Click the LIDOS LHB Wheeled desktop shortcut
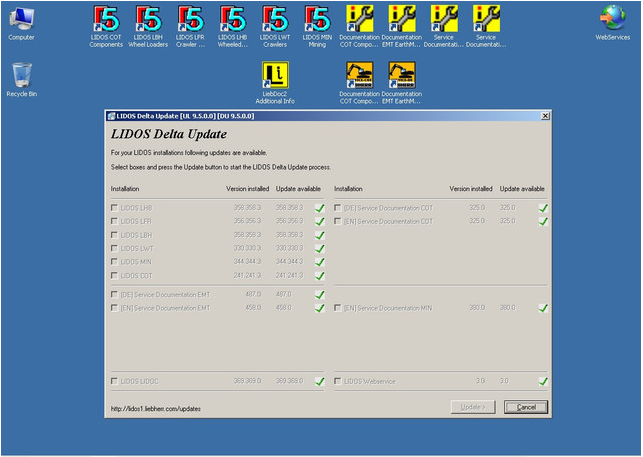This screenshot has width=643, height=457. [232, 18]
